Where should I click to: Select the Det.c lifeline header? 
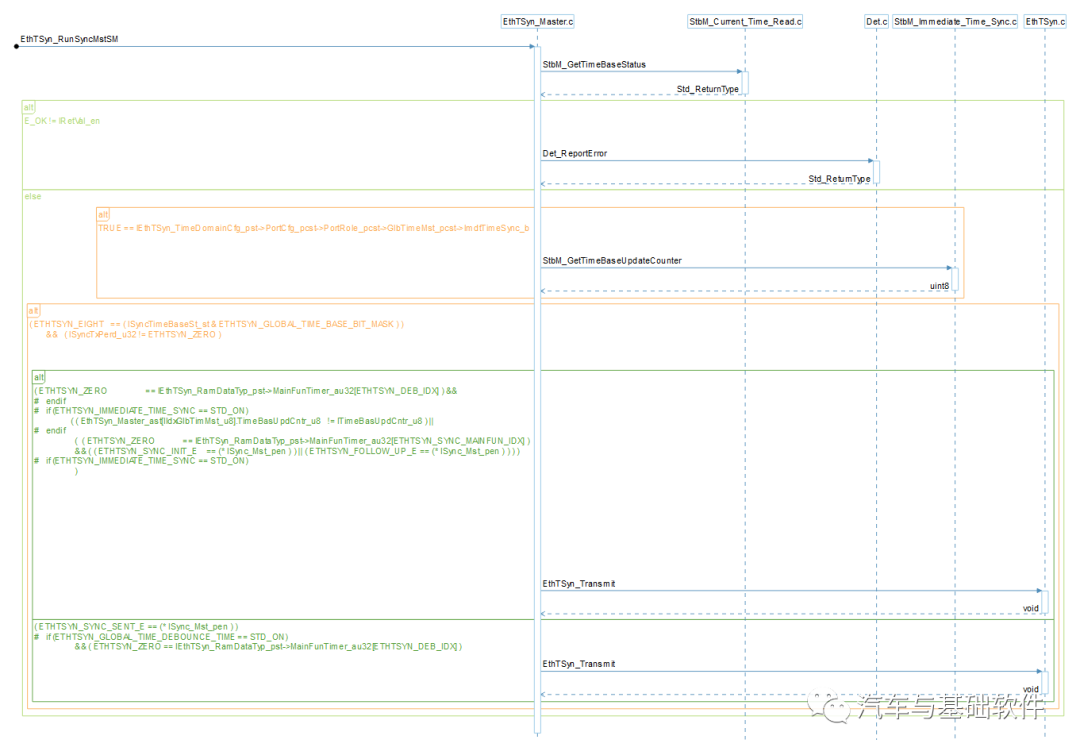click(x=875, y=21)
